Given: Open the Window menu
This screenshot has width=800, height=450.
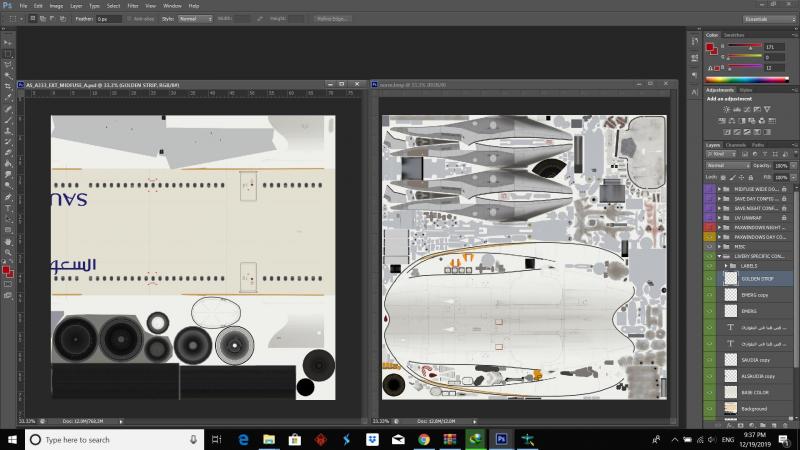Looking at the screenshot, I should [172, 6].
